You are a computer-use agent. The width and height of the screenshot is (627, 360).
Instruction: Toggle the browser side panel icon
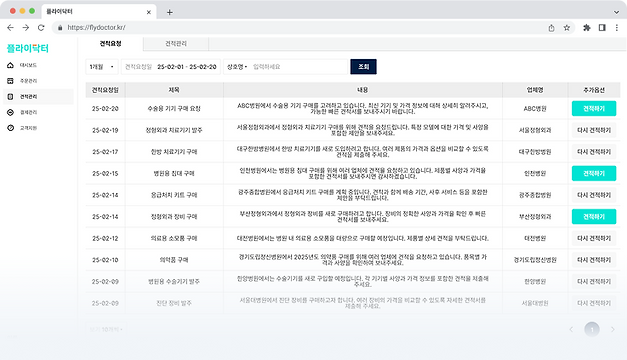click(x=602, y=28)
